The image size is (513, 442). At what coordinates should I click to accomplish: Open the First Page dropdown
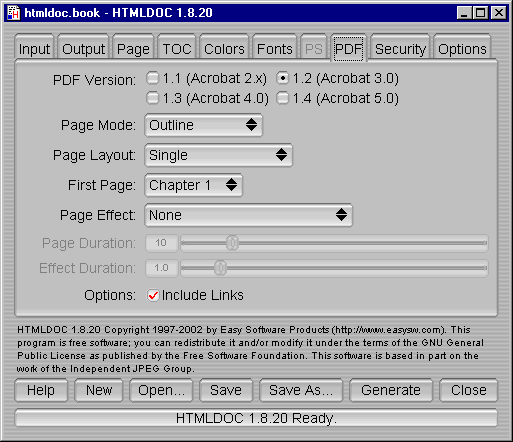coord(193,185)
